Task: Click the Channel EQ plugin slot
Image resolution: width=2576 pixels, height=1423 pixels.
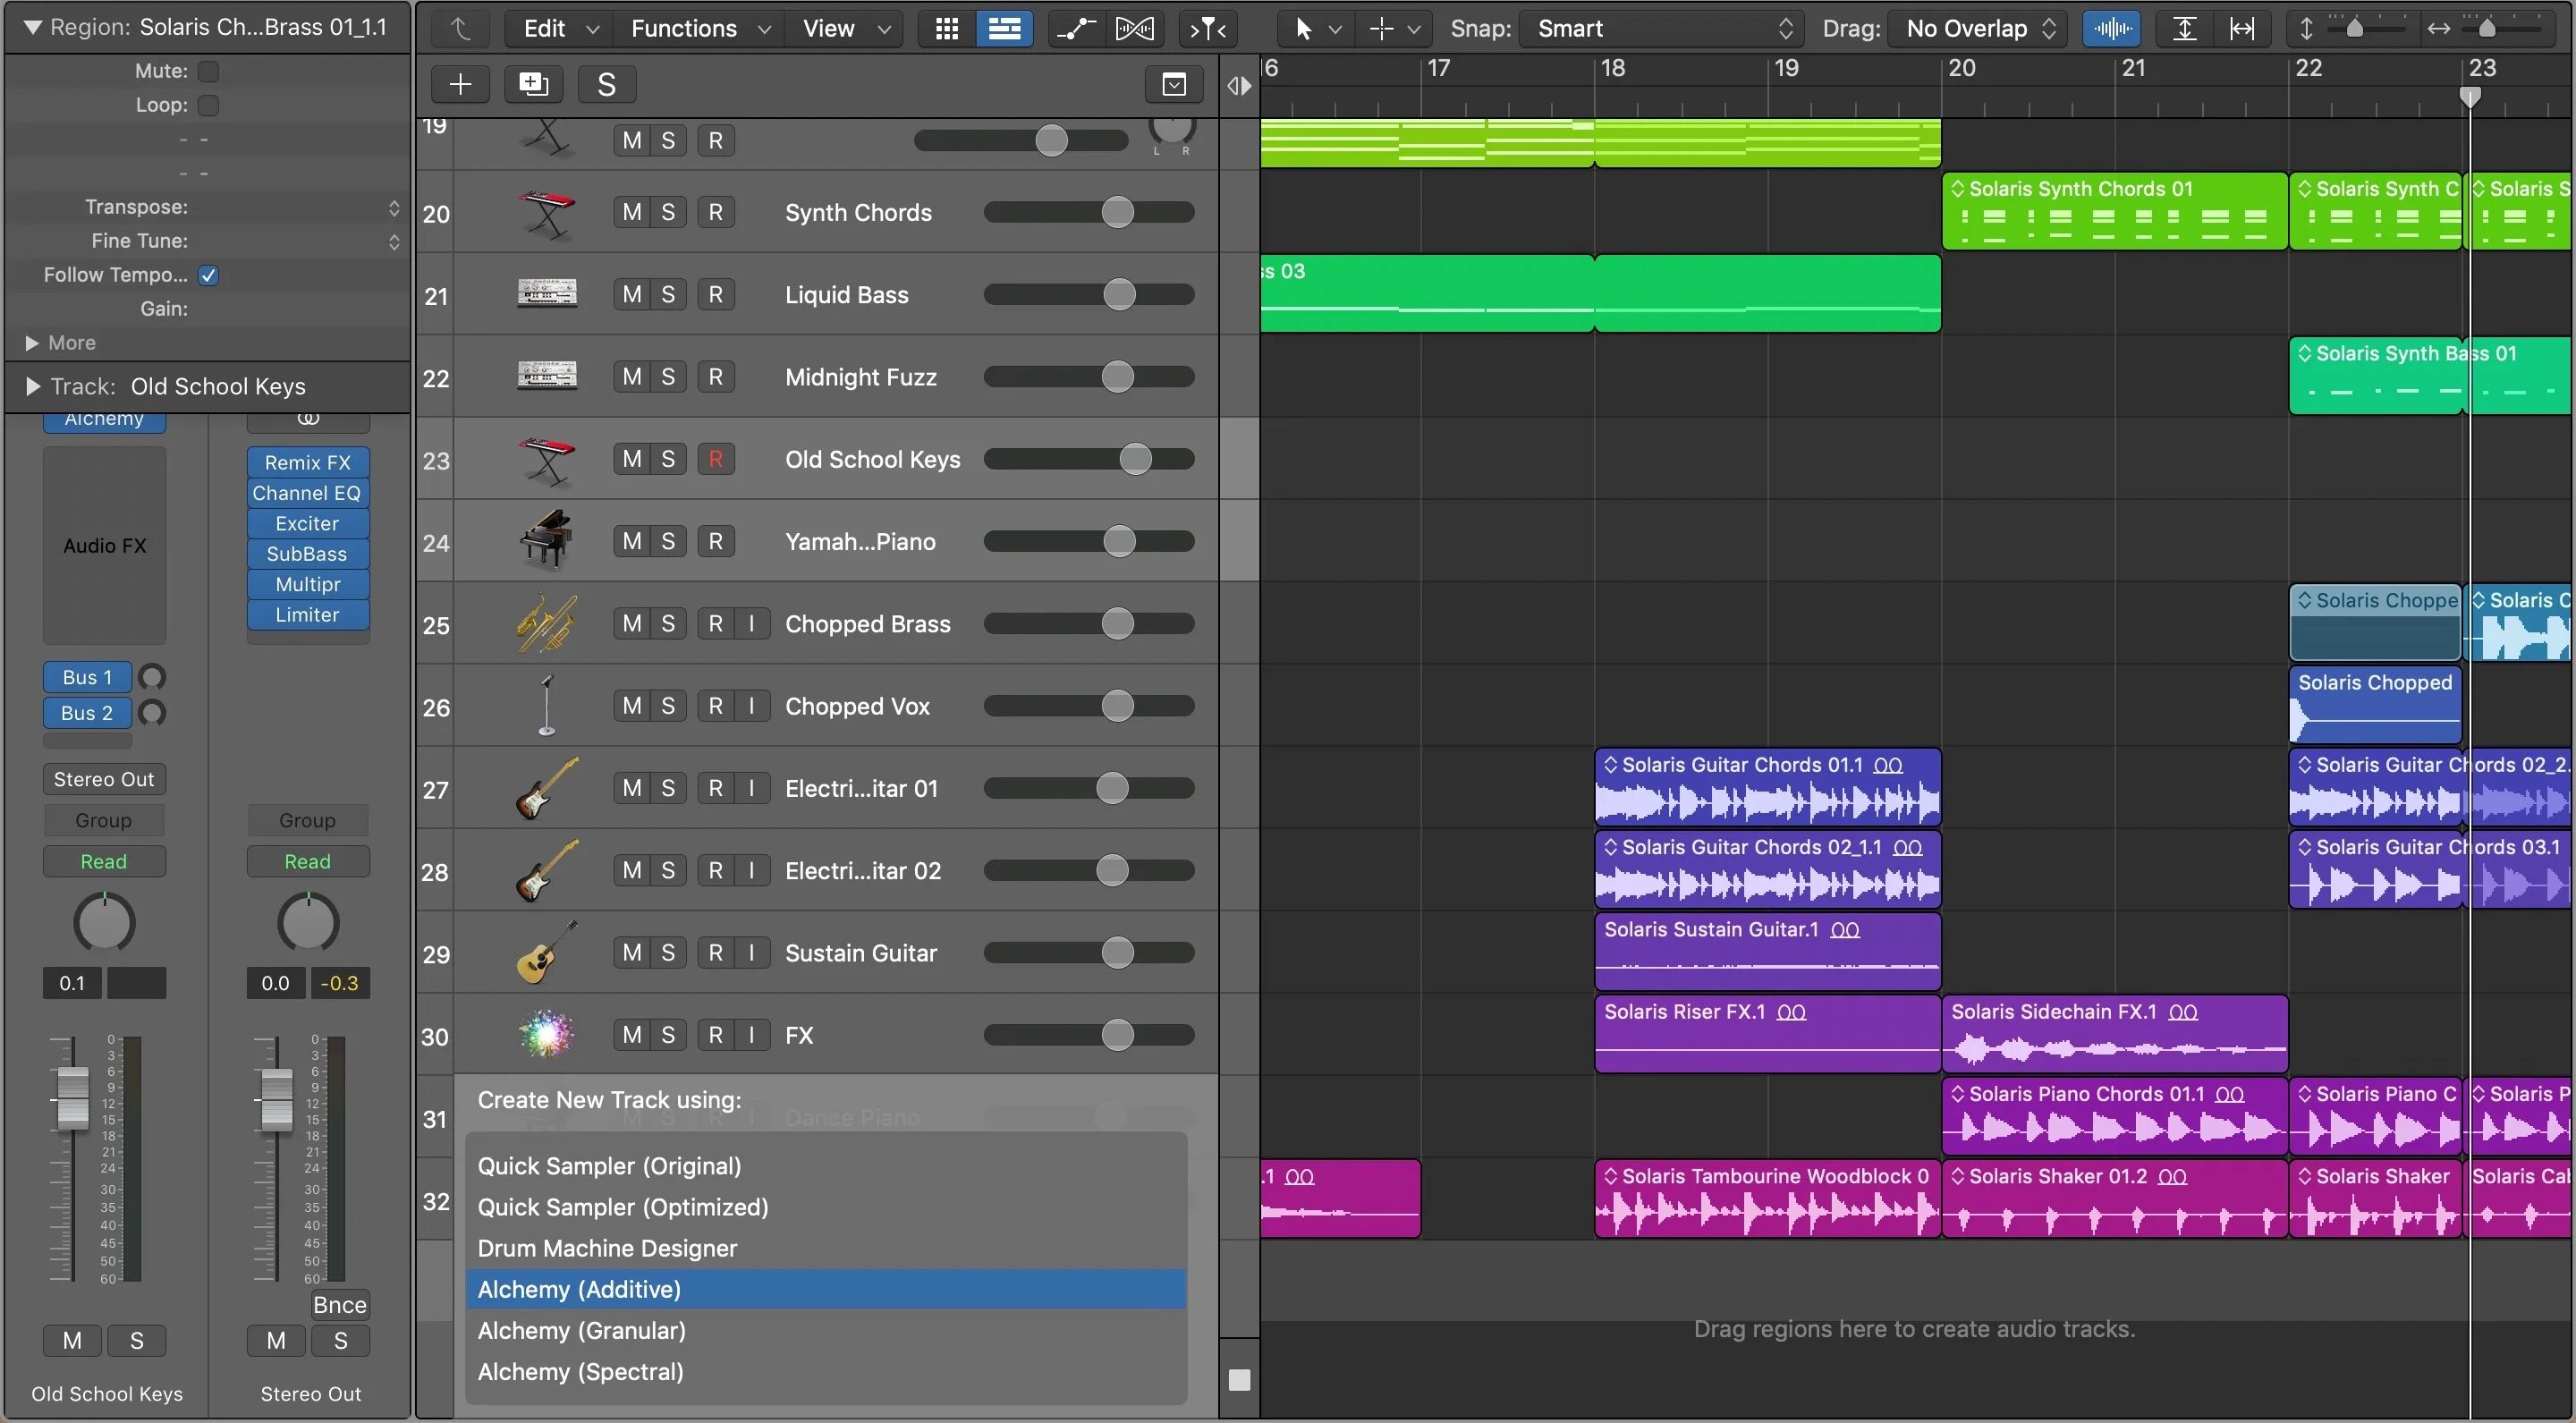Action: click(x=307, y=493)
